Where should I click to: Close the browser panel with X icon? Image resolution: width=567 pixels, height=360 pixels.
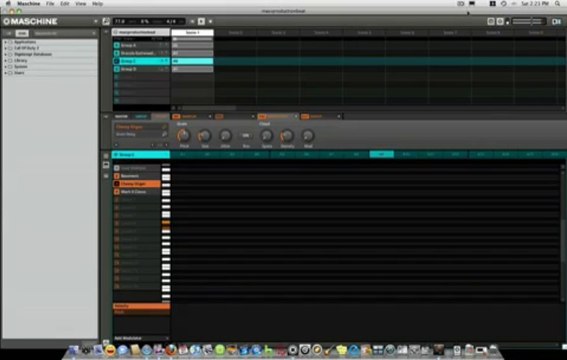[94, 33]
